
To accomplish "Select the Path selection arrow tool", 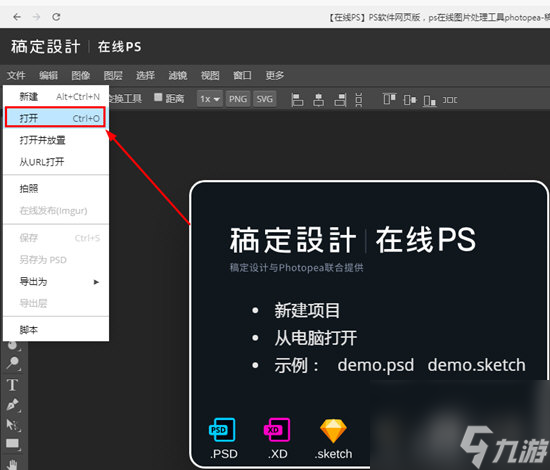I will pos(13,424).
